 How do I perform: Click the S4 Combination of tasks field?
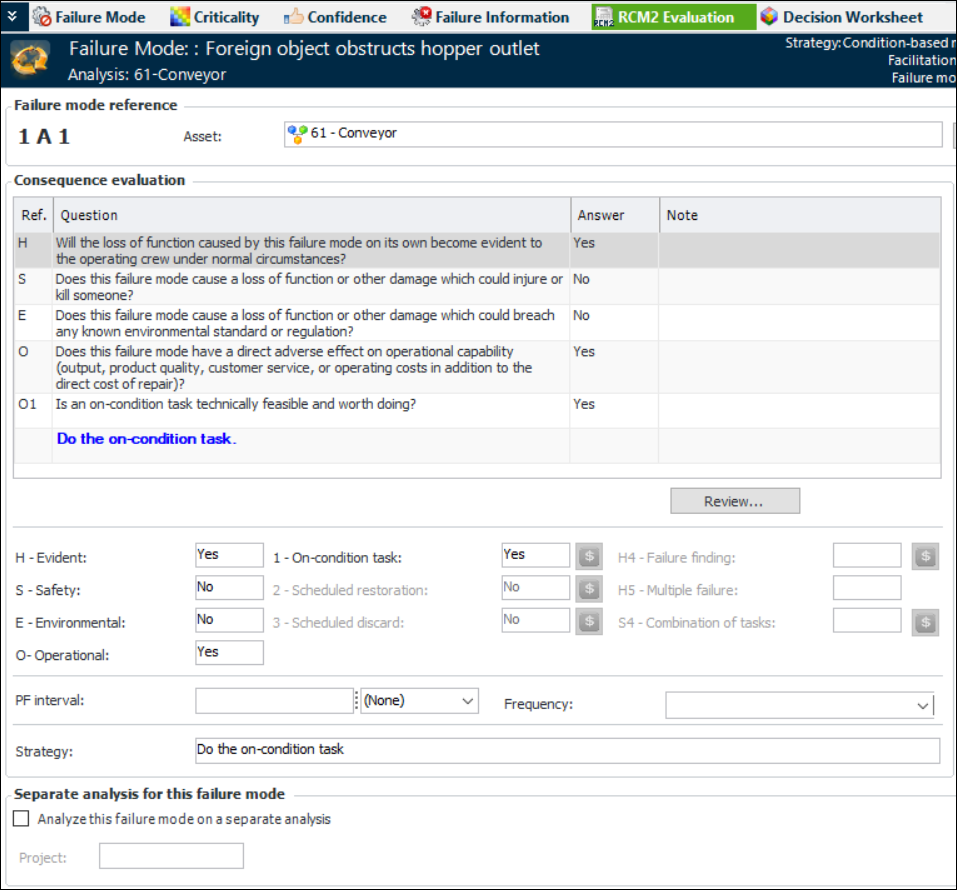(x=867, y=620)
